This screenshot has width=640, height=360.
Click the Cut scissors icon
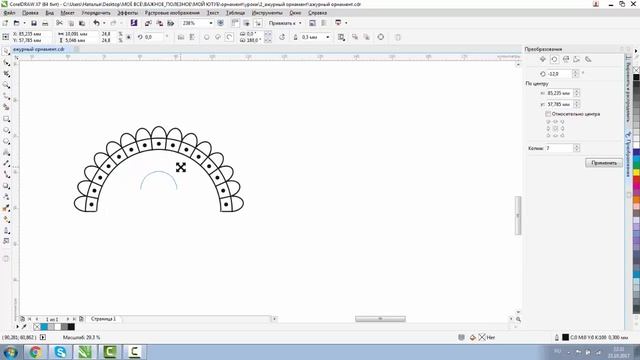[60, 23]
